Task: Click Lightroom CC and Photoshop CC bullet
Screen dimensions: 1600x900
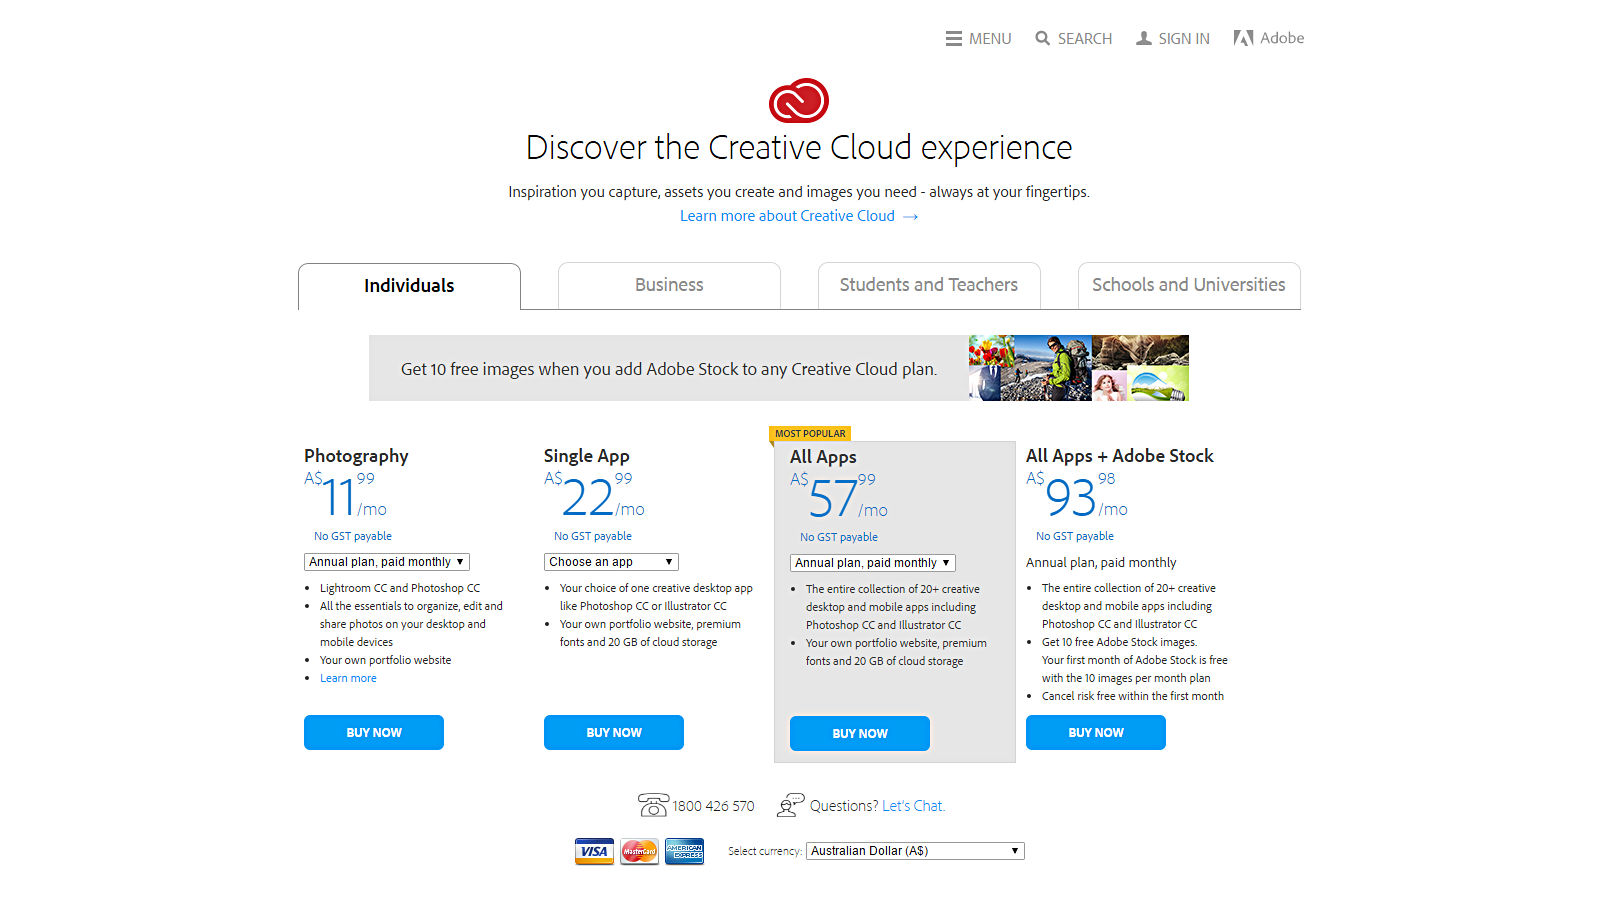Action: tap(400, 588)
